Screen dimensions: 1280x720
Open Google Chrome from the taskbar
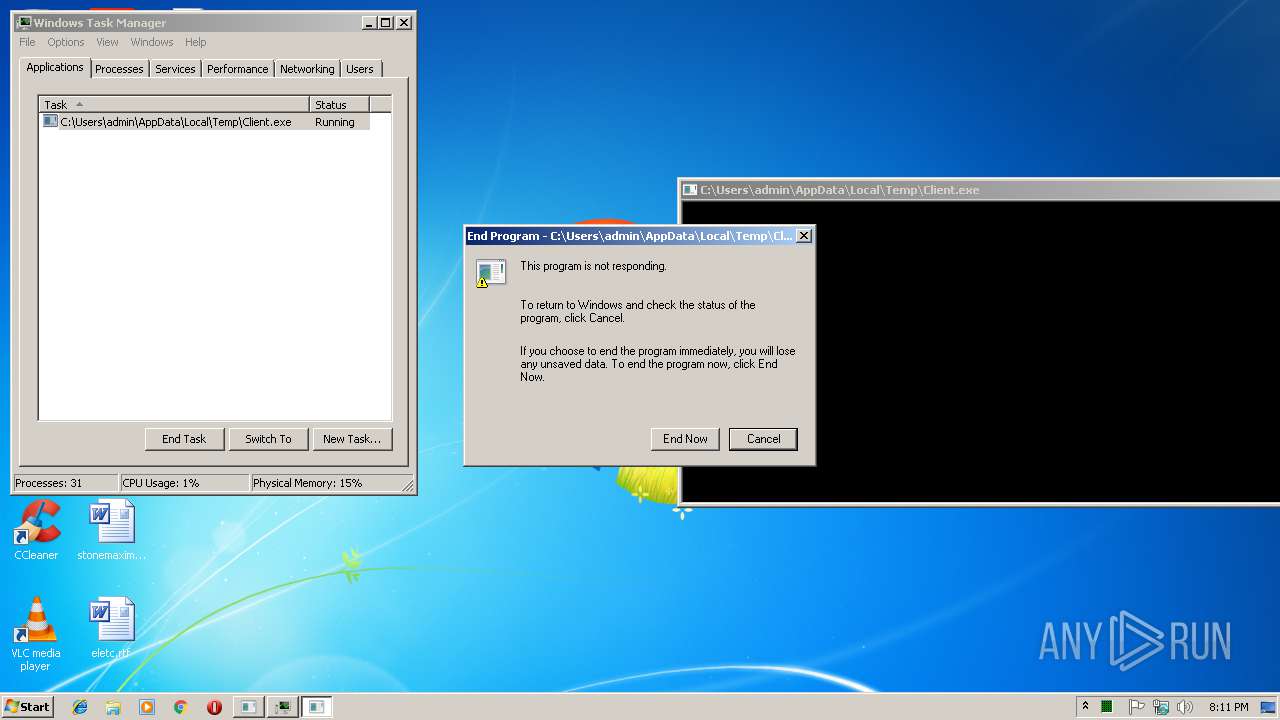(180, 707)
